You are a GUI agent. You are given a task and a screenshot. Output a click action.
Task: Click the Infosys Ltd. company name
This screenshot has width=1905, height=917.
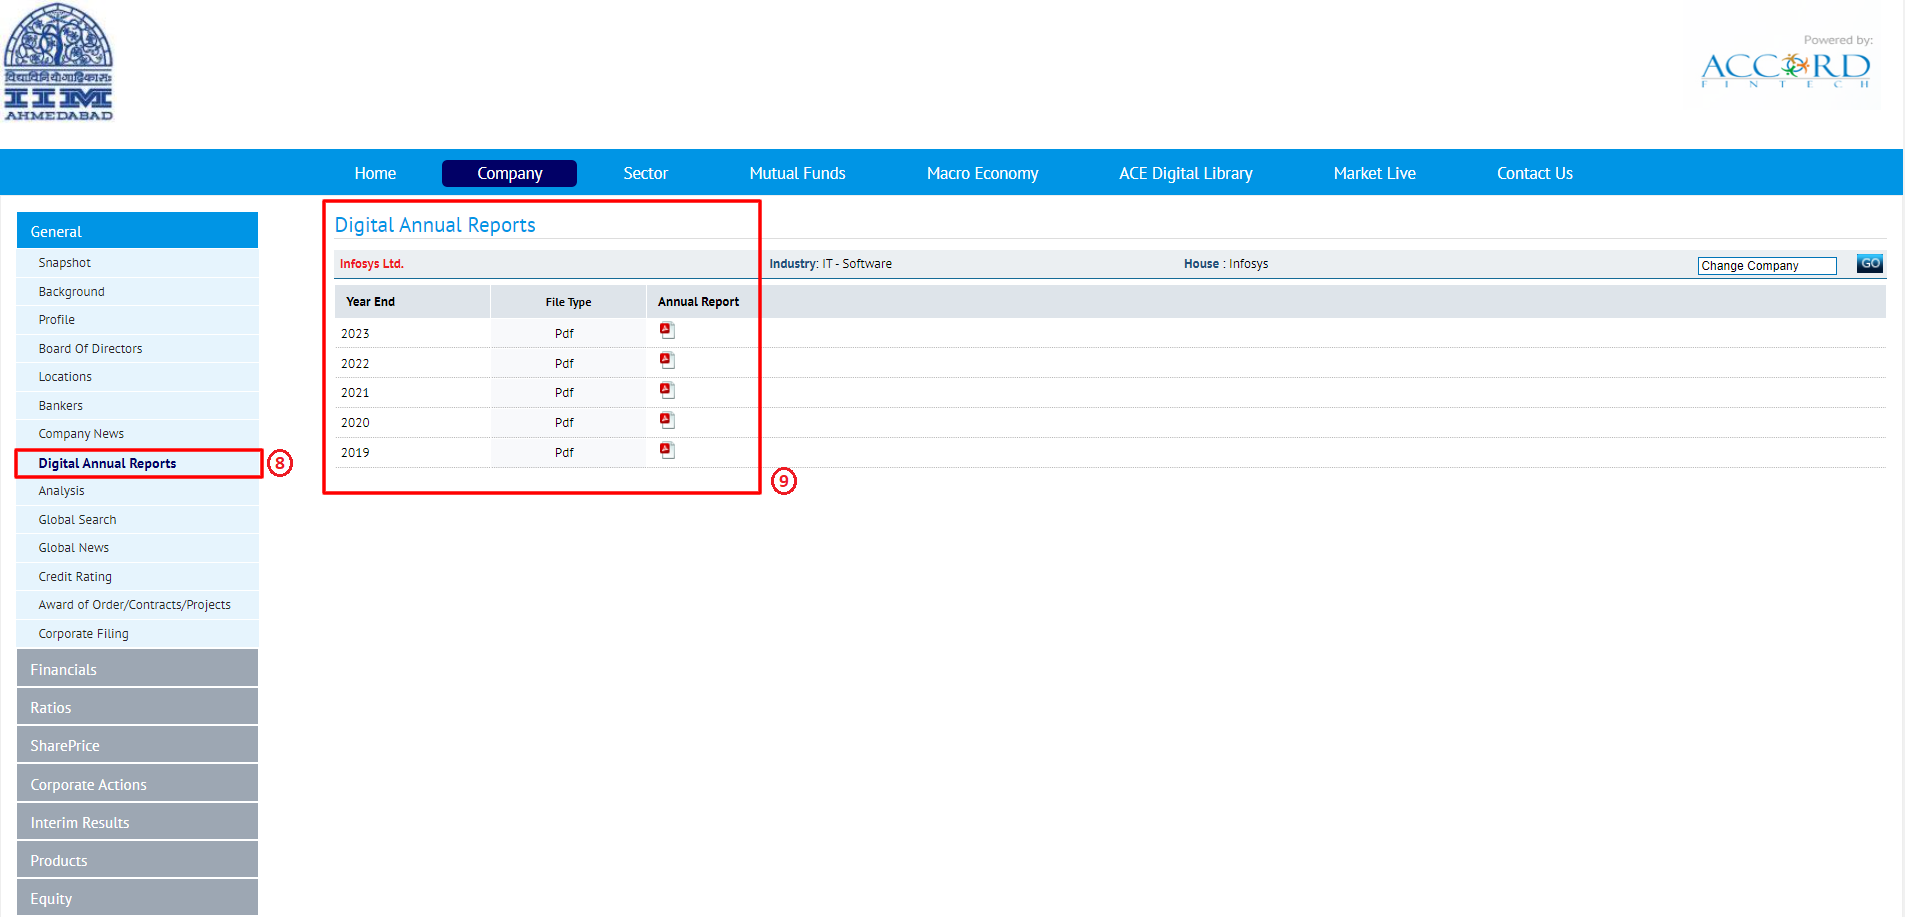click(x=371, y=264)
